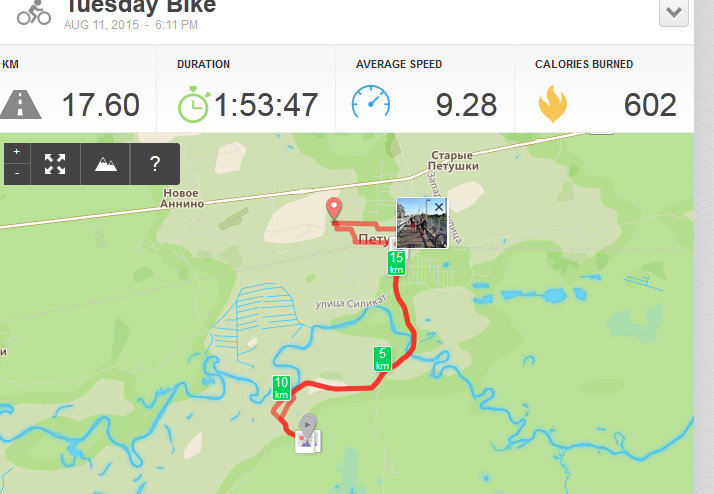Zoom out the map with minus button
The height and width of the screenshot is (494, 714).
17,174
